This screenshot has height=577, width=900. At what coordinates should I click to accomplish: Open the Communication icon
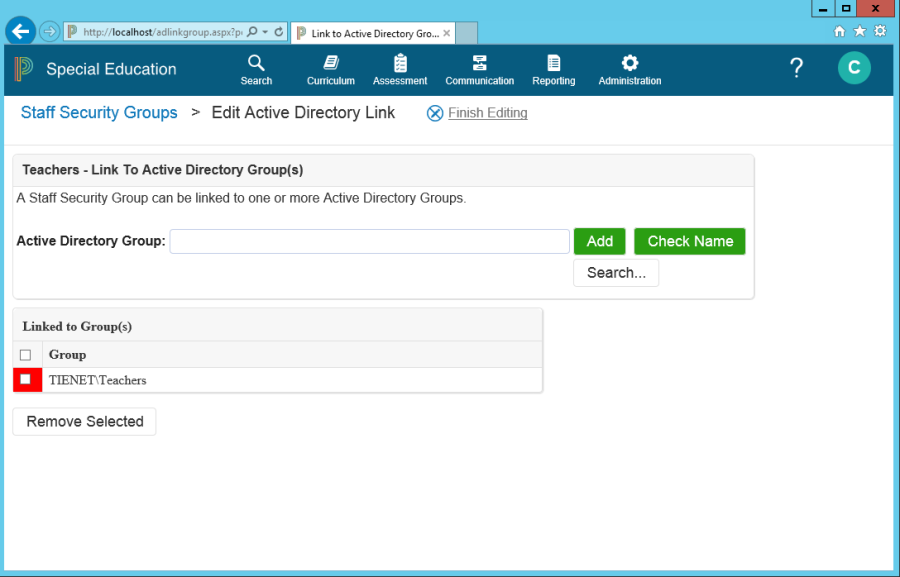pyautogui.click(x=479, y=64)
